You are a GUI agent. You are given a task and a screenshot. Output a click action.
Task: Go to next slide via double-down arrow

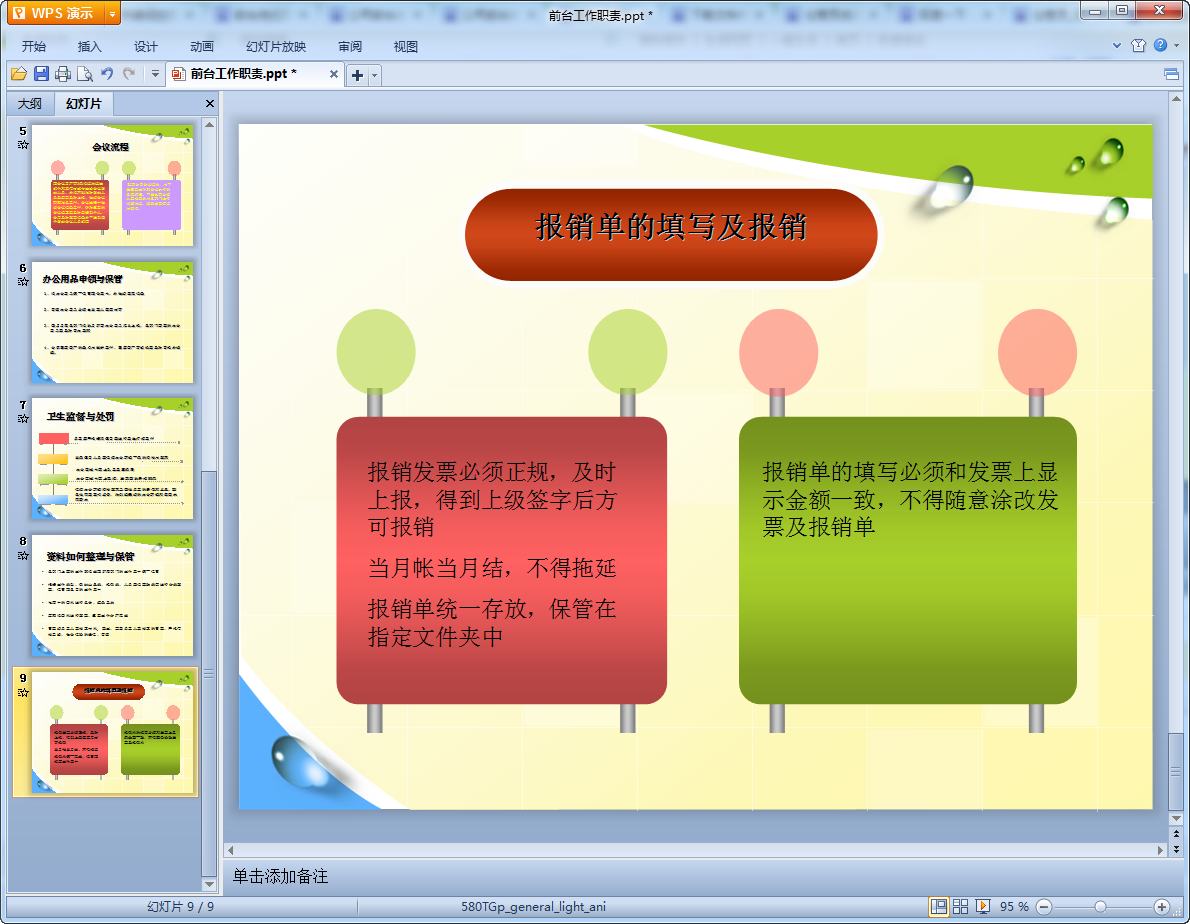(x=1176, y=849)
